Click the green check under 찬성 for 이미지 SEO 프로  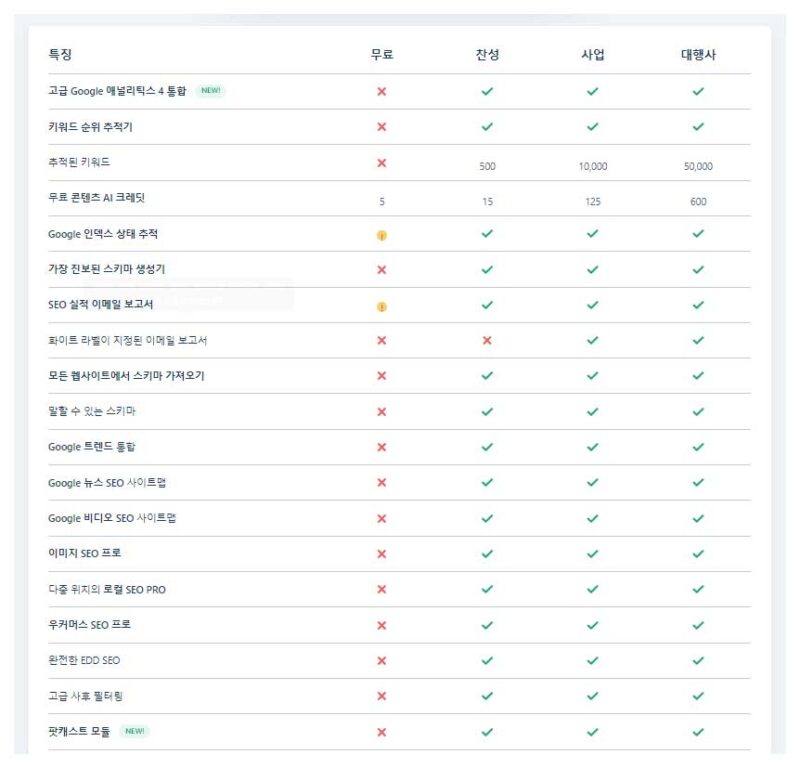[x=487, y=554]
